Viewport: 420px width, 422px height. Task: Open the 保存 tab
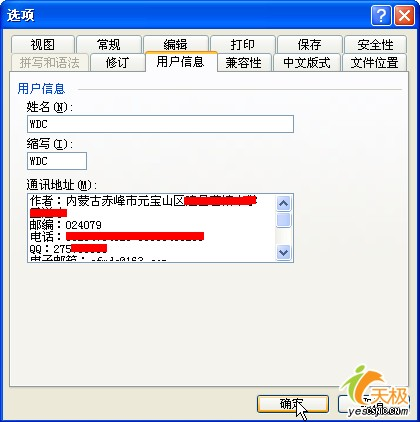tap(310, 44)
